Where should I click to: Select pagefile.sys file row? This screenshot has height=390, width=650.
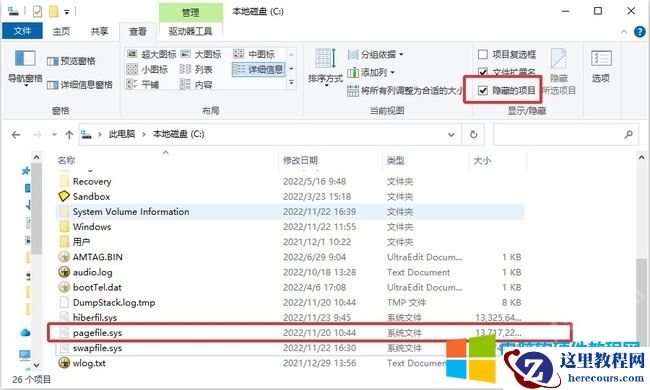click(290, 333)
